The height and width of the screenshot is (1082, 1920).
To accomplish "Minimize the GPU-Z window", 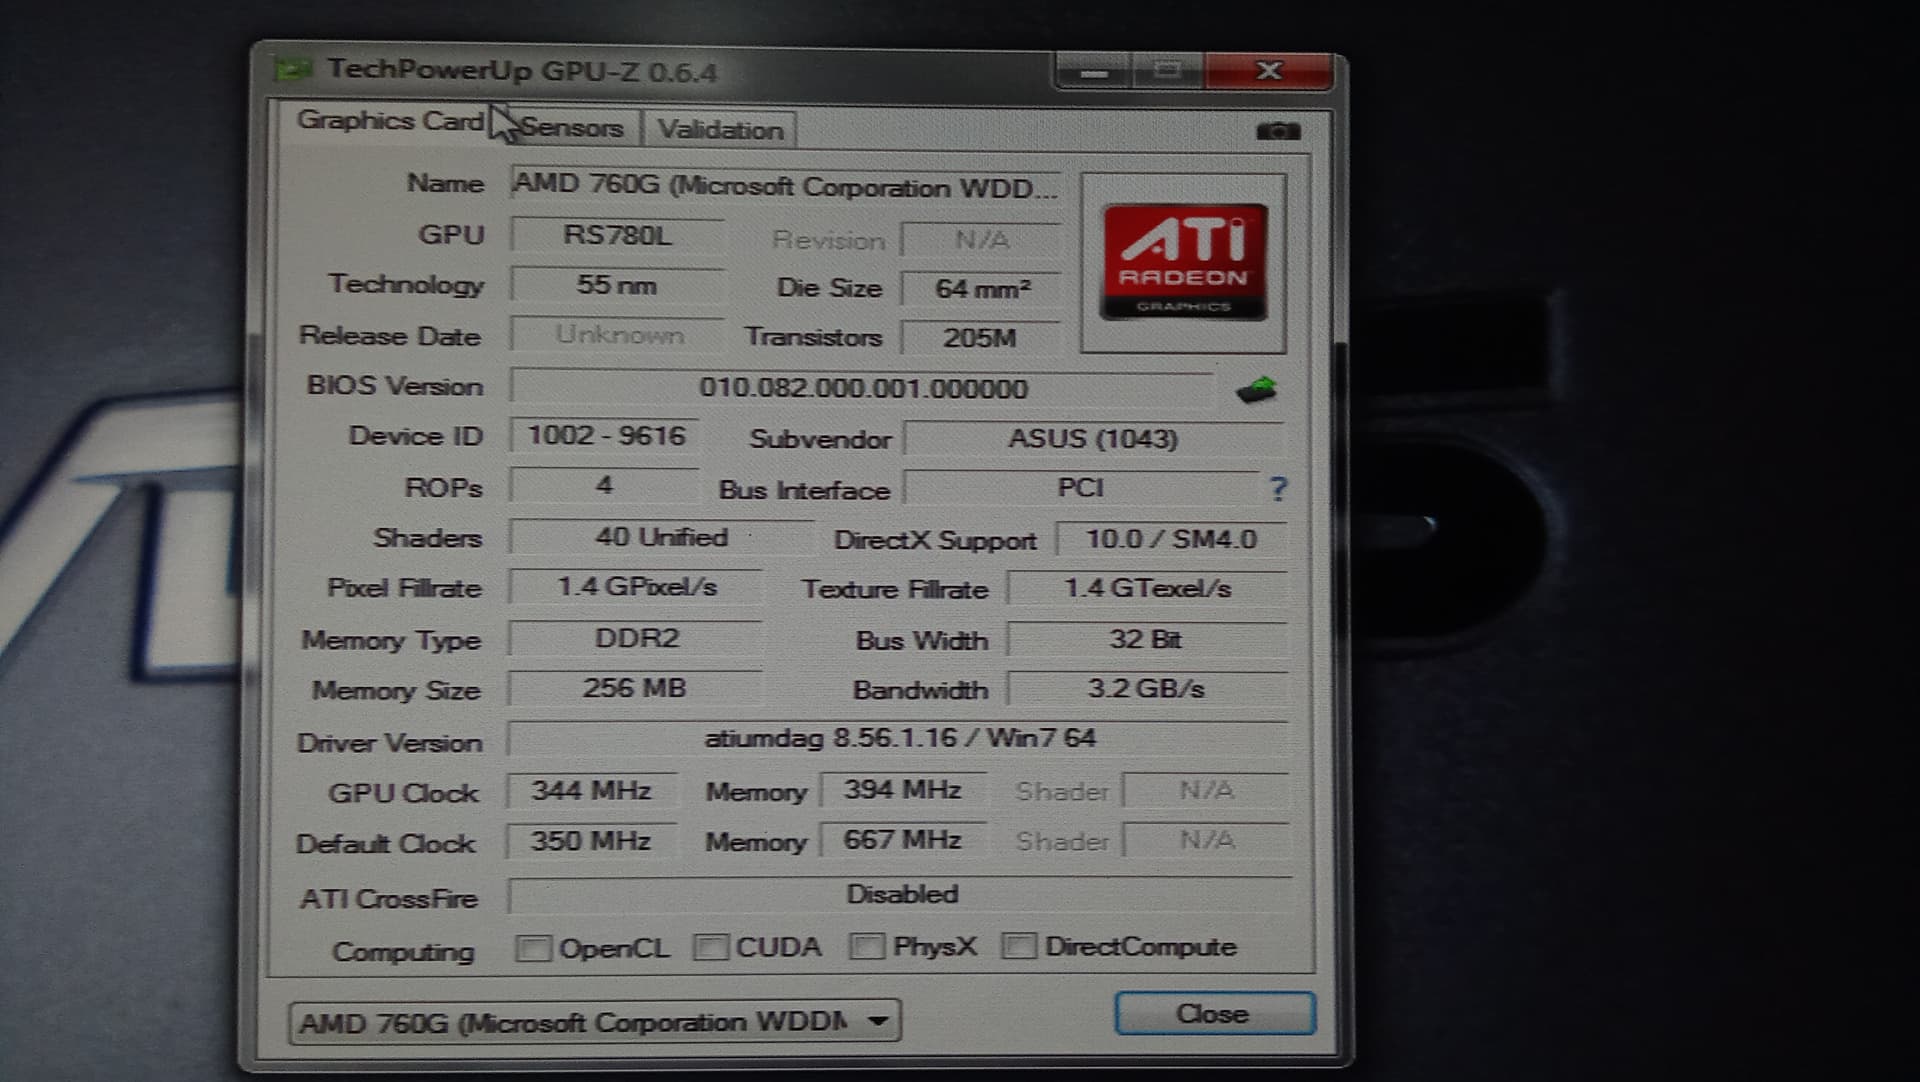I will coord(1093,72).
